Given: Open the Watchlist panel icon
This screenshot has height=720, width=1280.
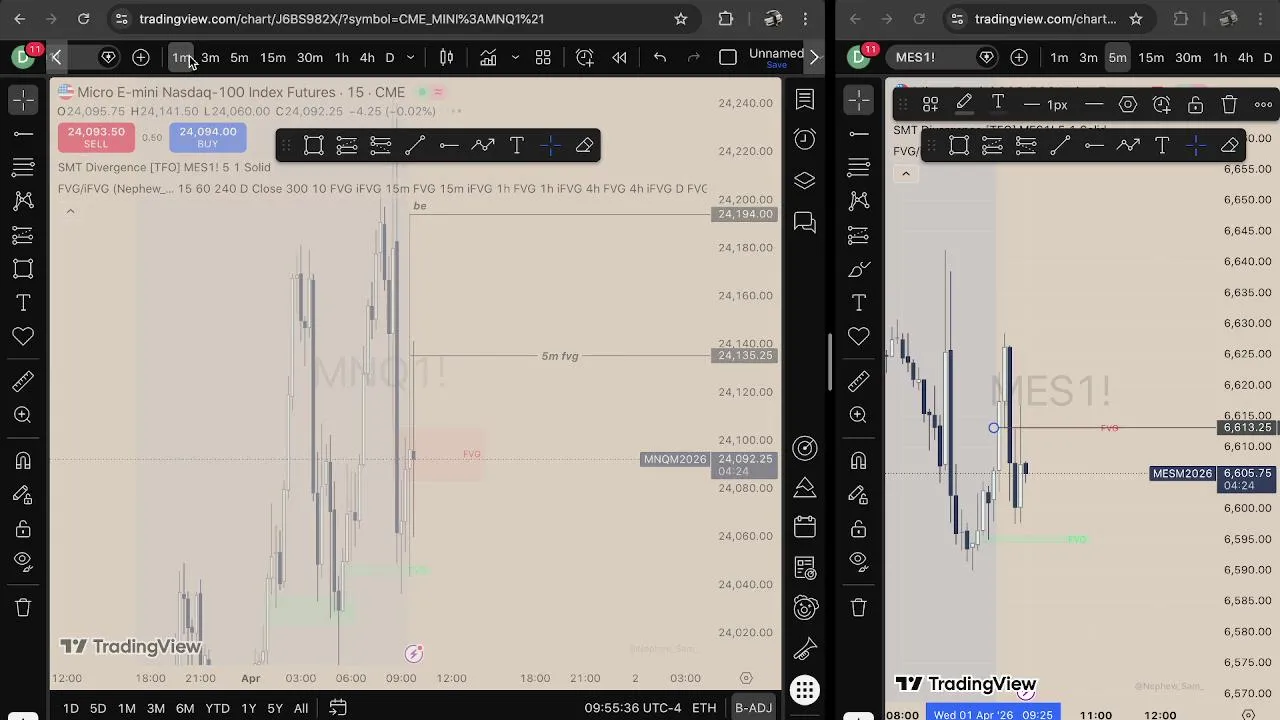Looking at the screenshot, I should click(805, 99).
